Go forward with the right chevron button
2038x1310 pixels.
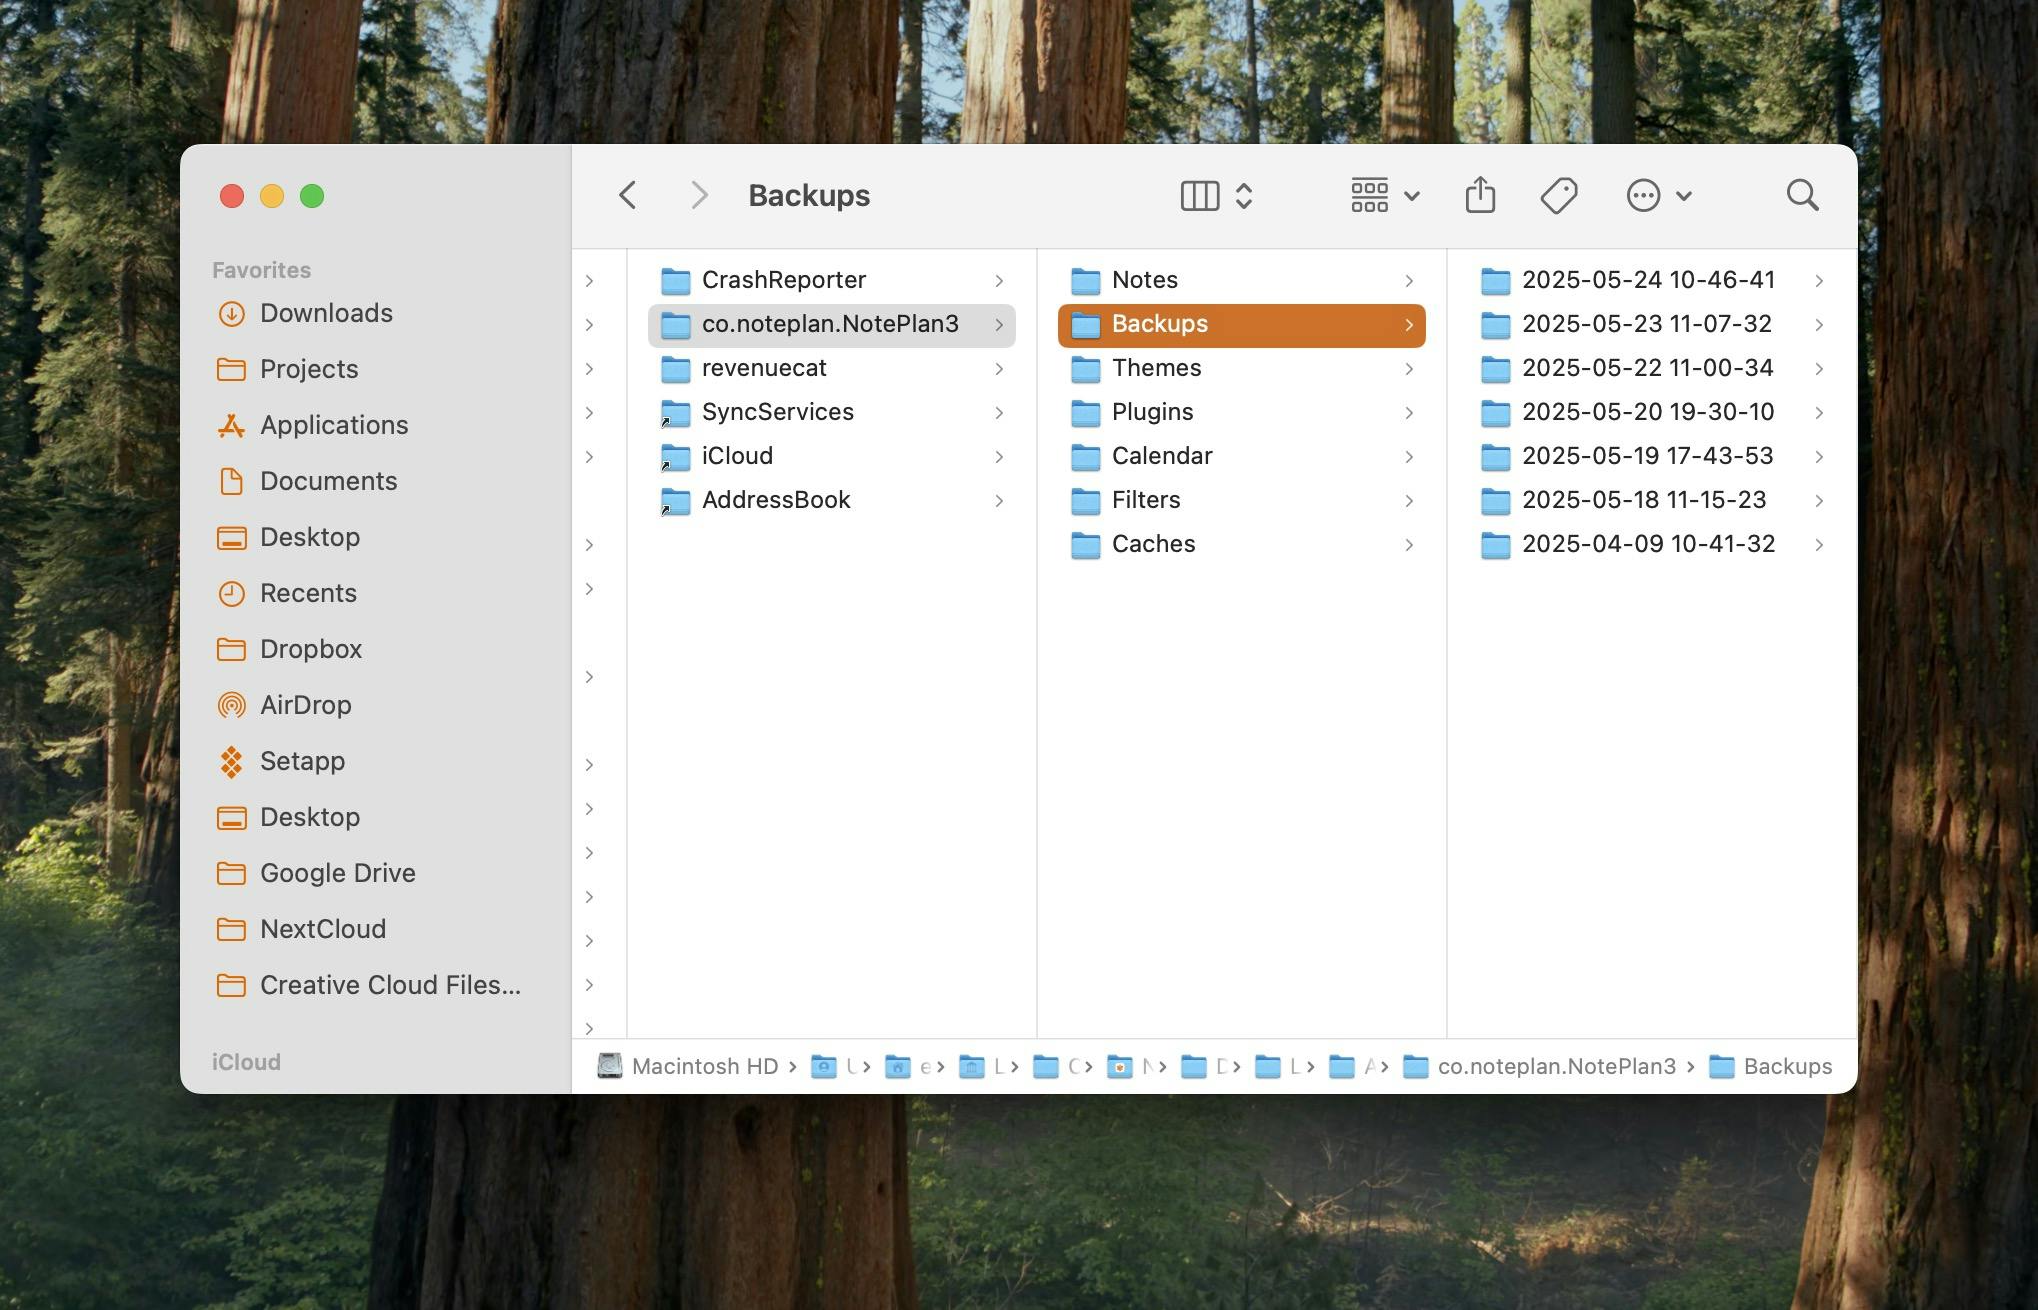pos(699,196)
